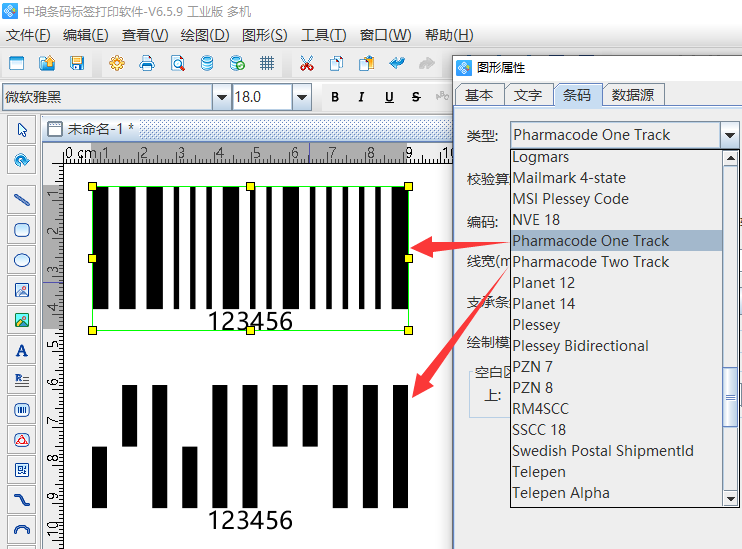This screenshot has height=549, width=742.
Task: Toggle underline U formatting
Action: 389,97
